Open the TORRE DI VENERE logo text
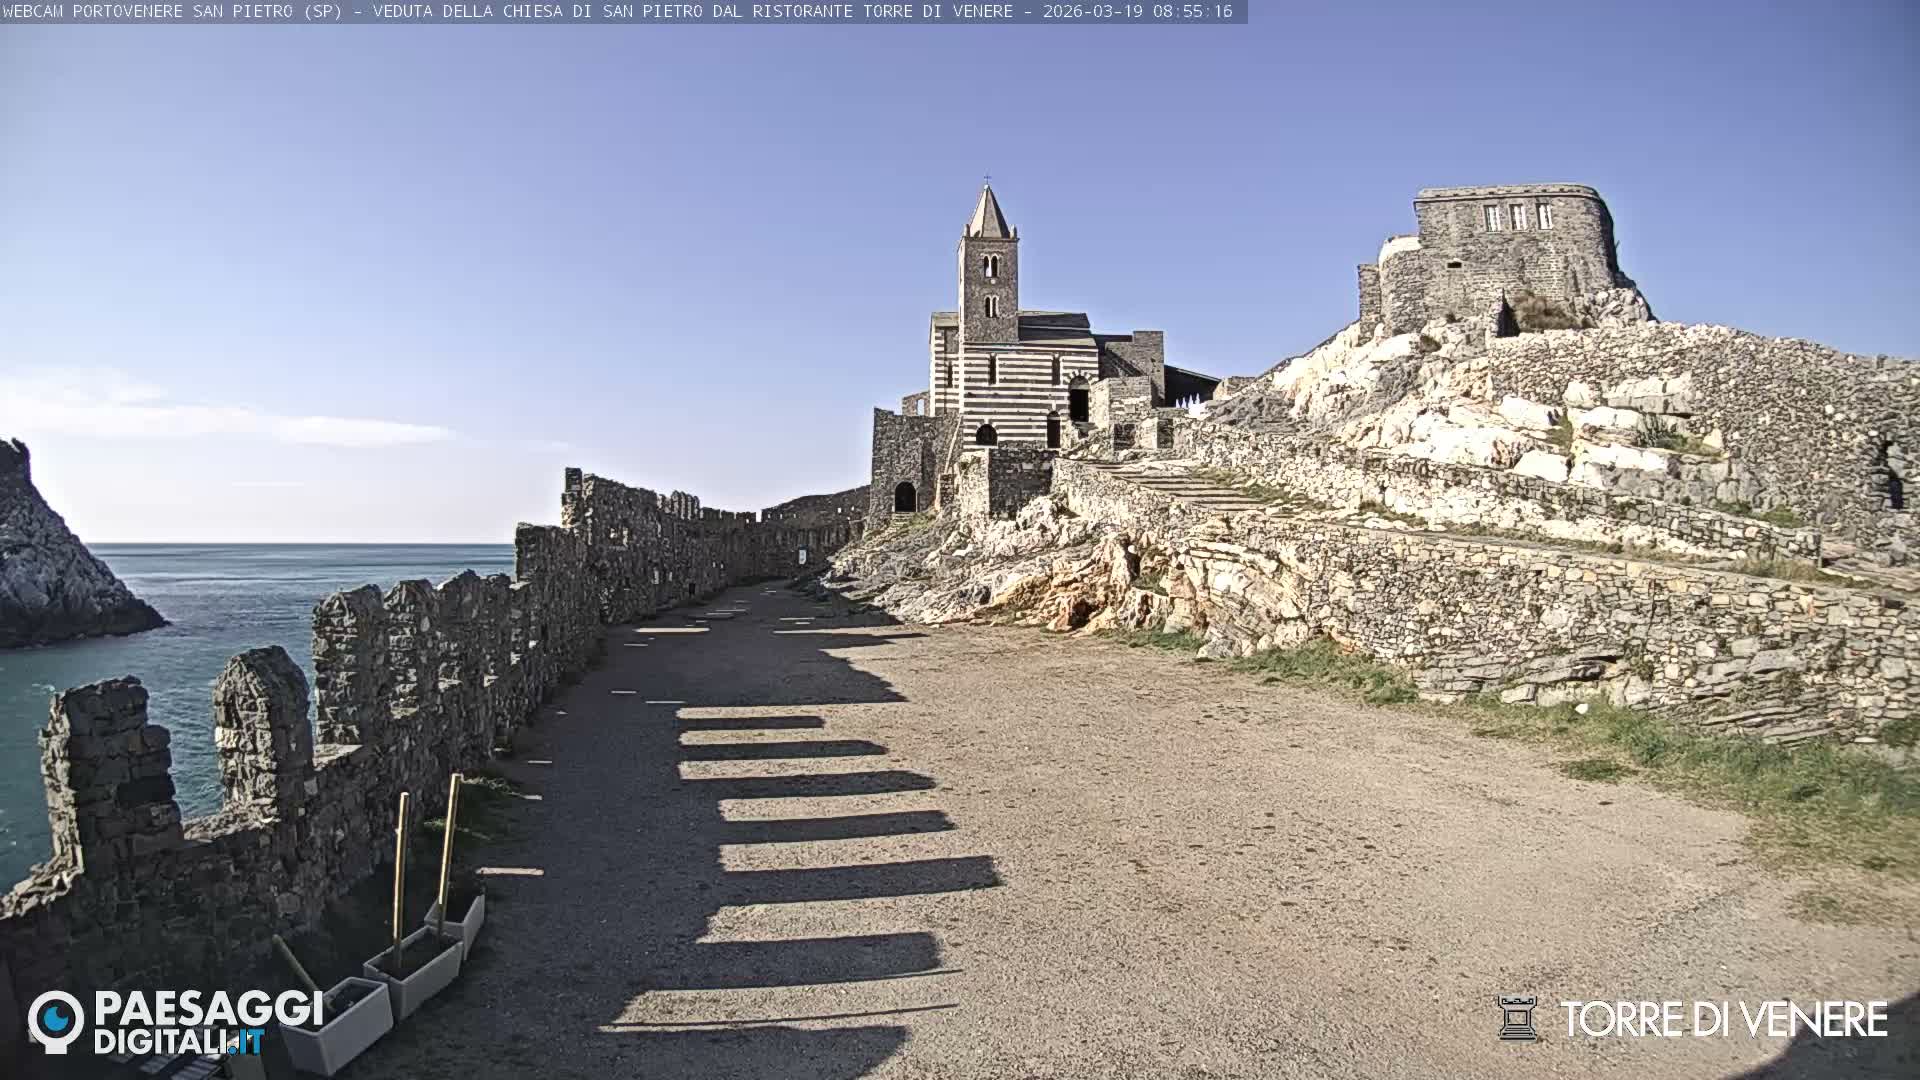 coord(1724,1019)
